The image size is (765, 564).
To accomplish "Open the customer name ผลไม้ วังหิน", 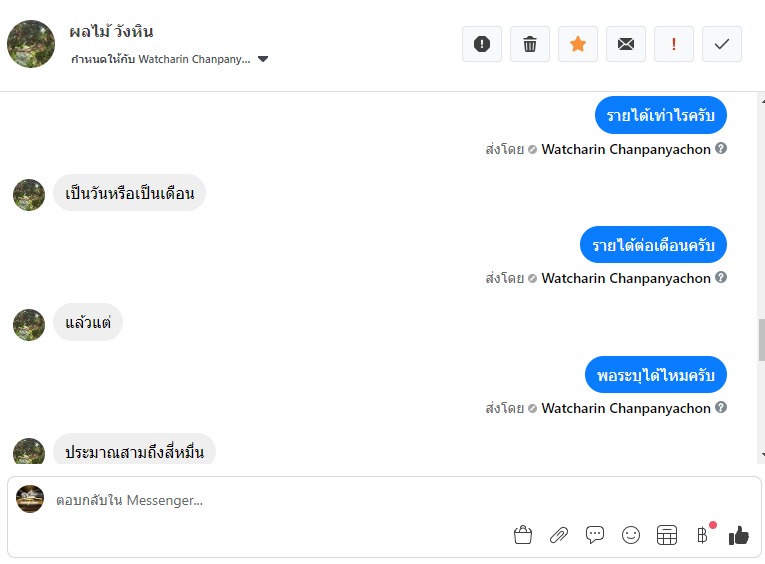I will point(111,32).
